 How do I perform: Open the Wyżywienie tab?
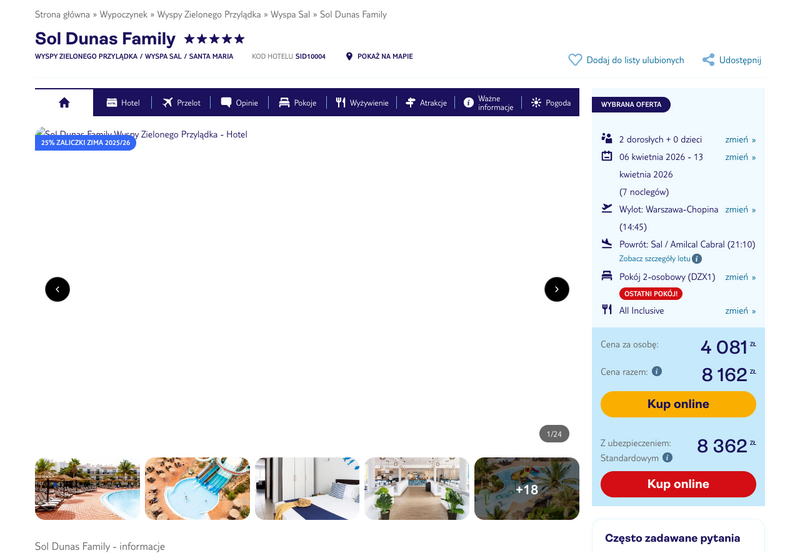[x=362, y=103]
